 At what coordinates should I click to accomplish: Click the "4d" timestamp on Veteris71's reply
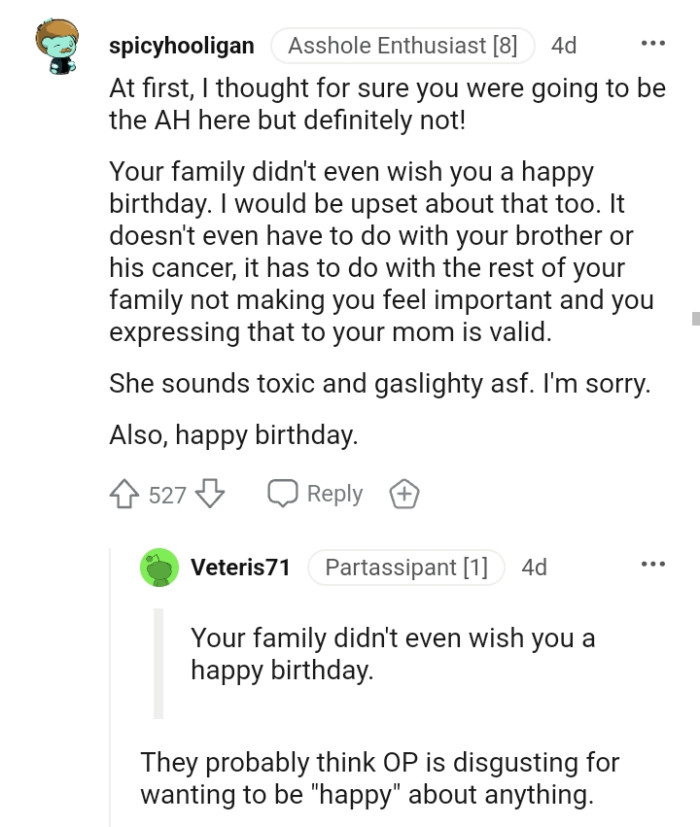pyautogui.click(x=533, y=567)
